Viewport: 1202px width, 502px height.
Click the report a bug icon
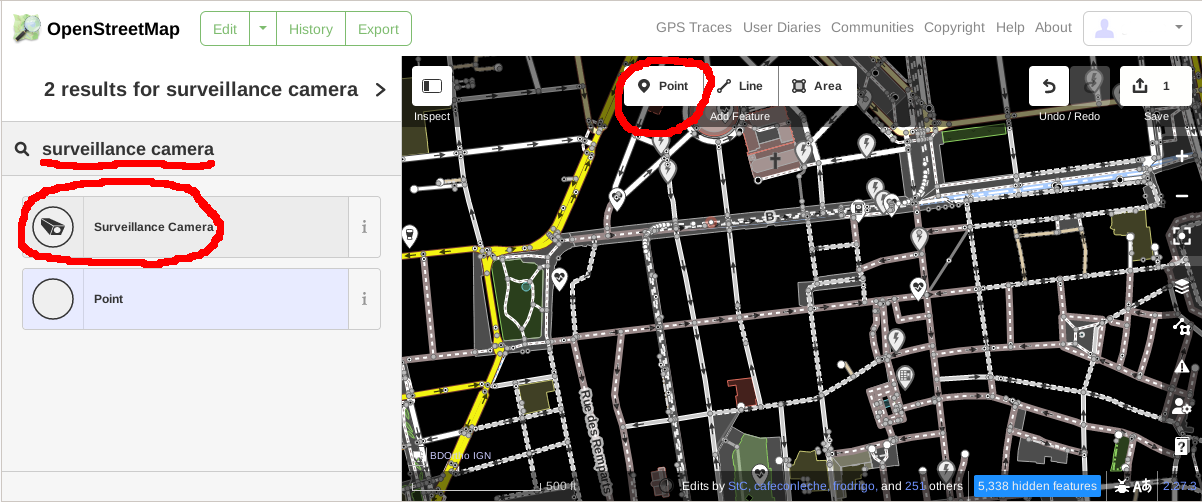click(1122, 486)
